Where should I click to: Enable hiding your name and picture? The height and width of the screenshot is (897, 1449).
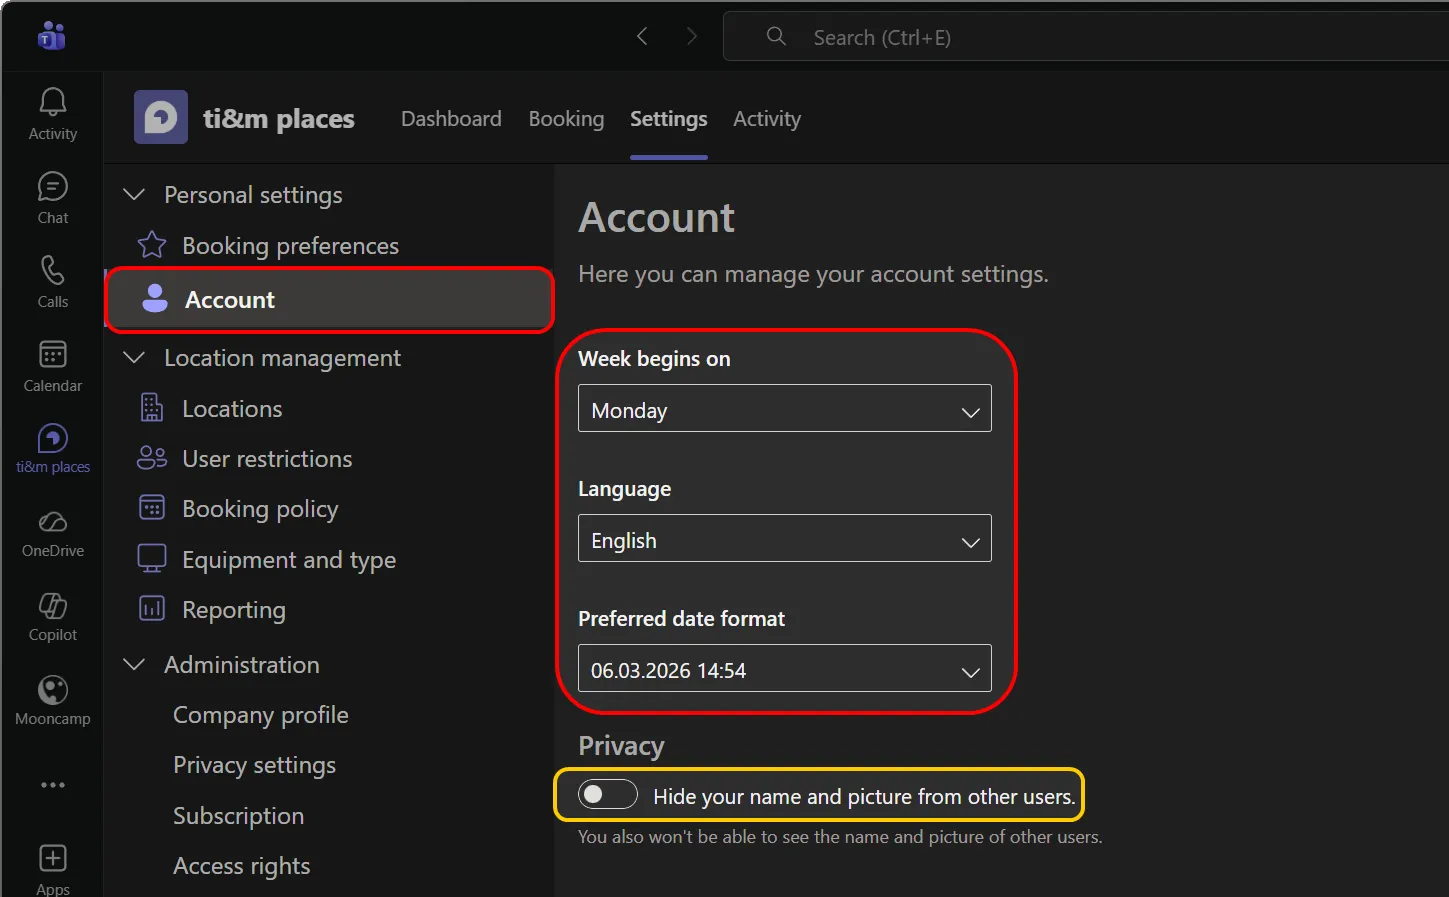[607, 795]
